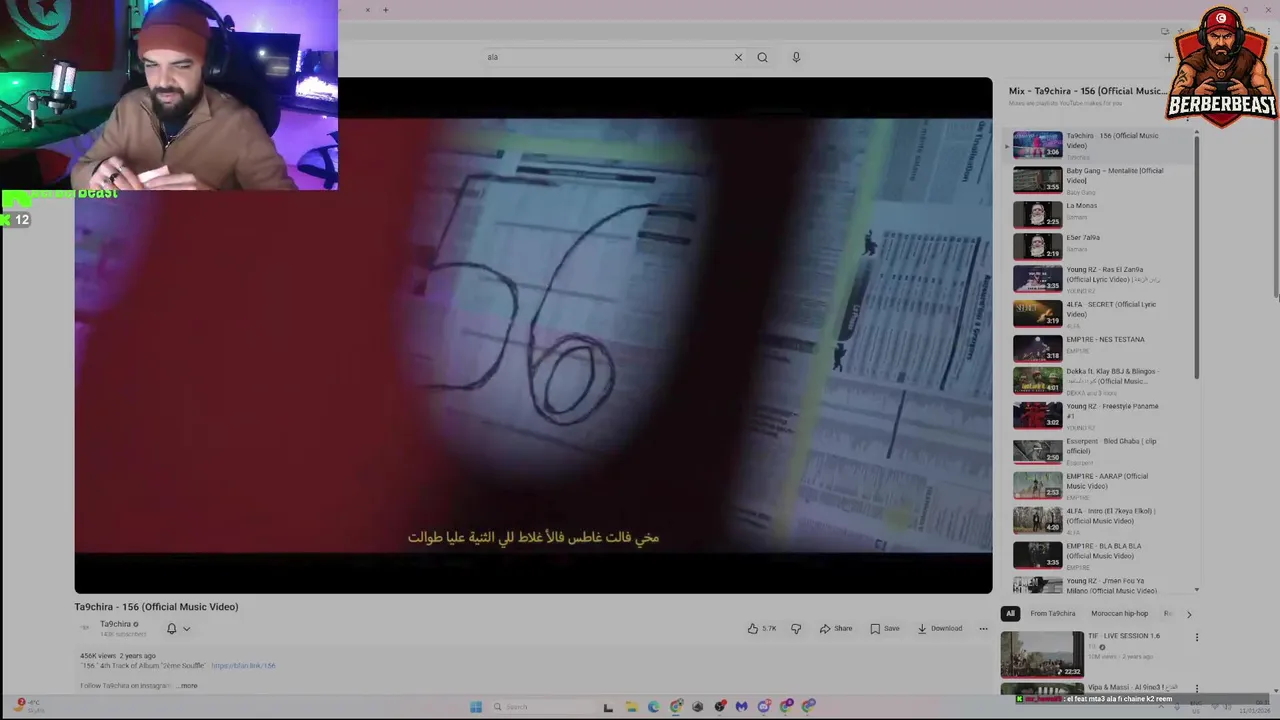1280x720 pixels.
Task: Click the 156 music video player
Action: (x=533, y=335)
